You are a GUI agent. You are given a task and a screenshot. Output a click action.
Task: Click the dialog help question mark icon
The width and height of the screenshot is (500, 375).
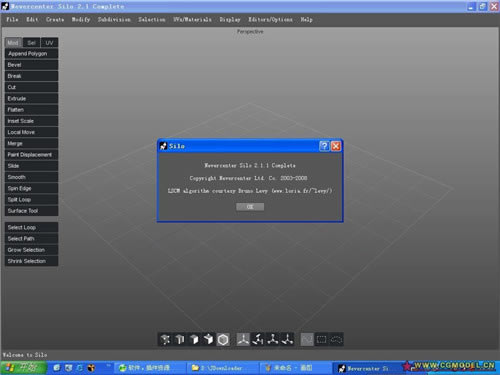(x=324, y=146)
